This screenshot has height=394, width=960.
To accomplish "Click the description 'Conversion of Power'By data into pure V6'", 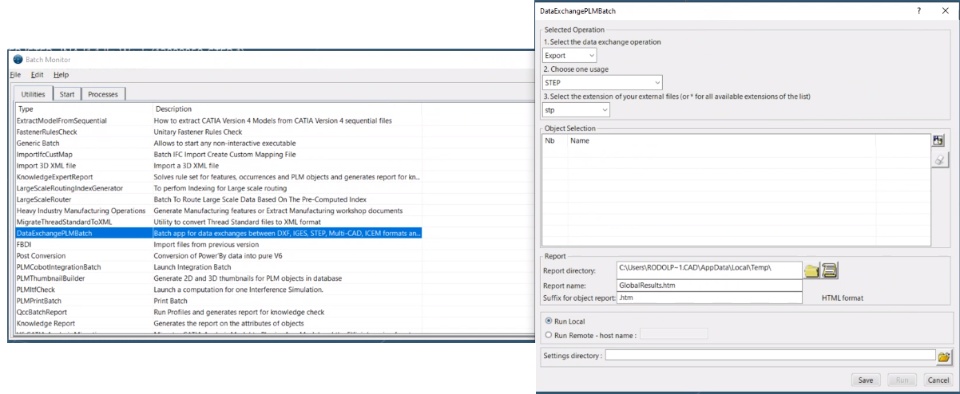I will (x=217, y=256).
